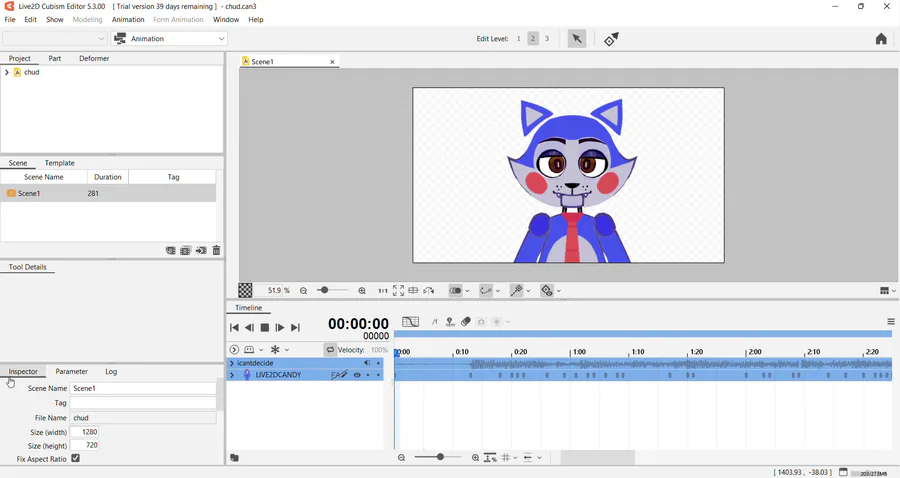Open the onion skin options dropdown arrow

[467, 291]
